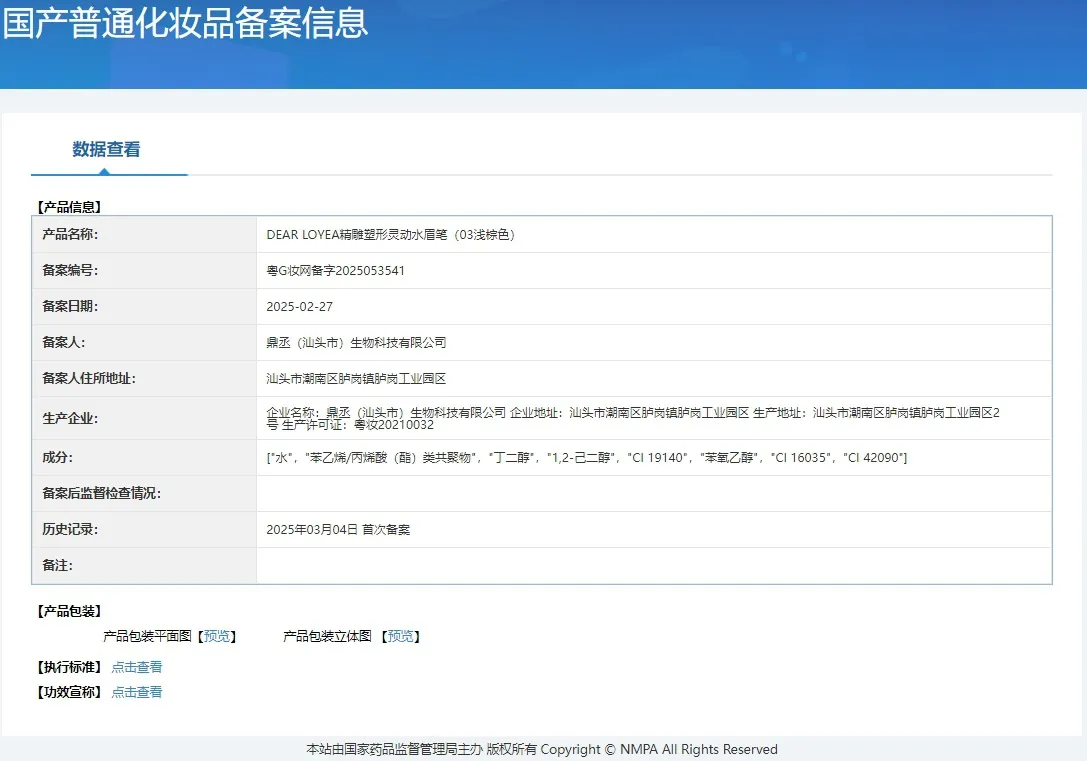The image size is (1087, 761).
Task: Select 2025年03月04日 首次备案 record
Action: [x=338, y=530]
